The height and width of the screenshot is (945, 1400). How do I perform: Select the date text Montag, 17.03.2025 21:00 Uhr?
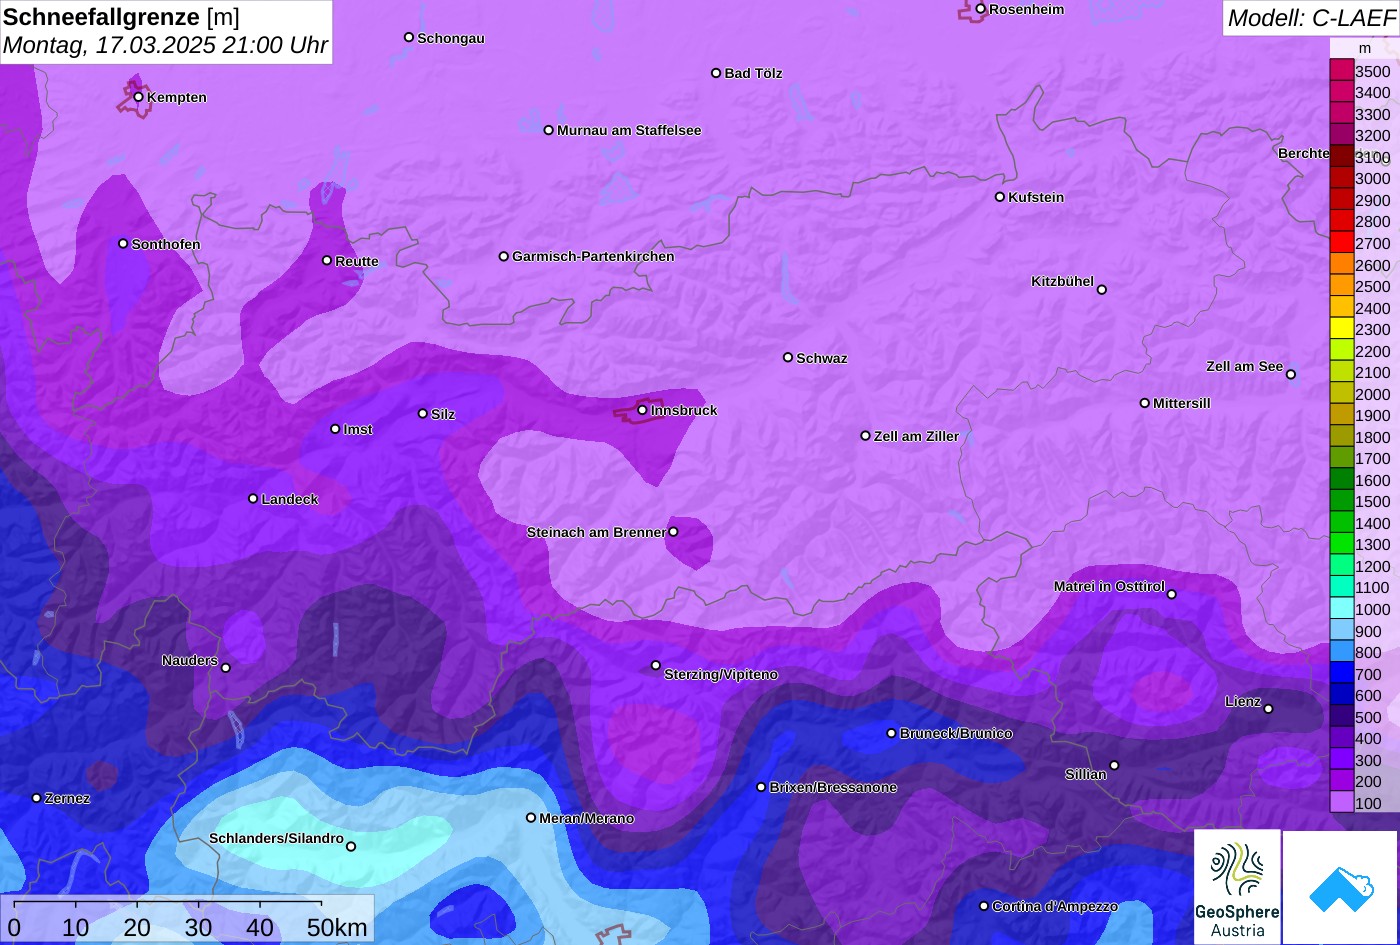point(165,46)
